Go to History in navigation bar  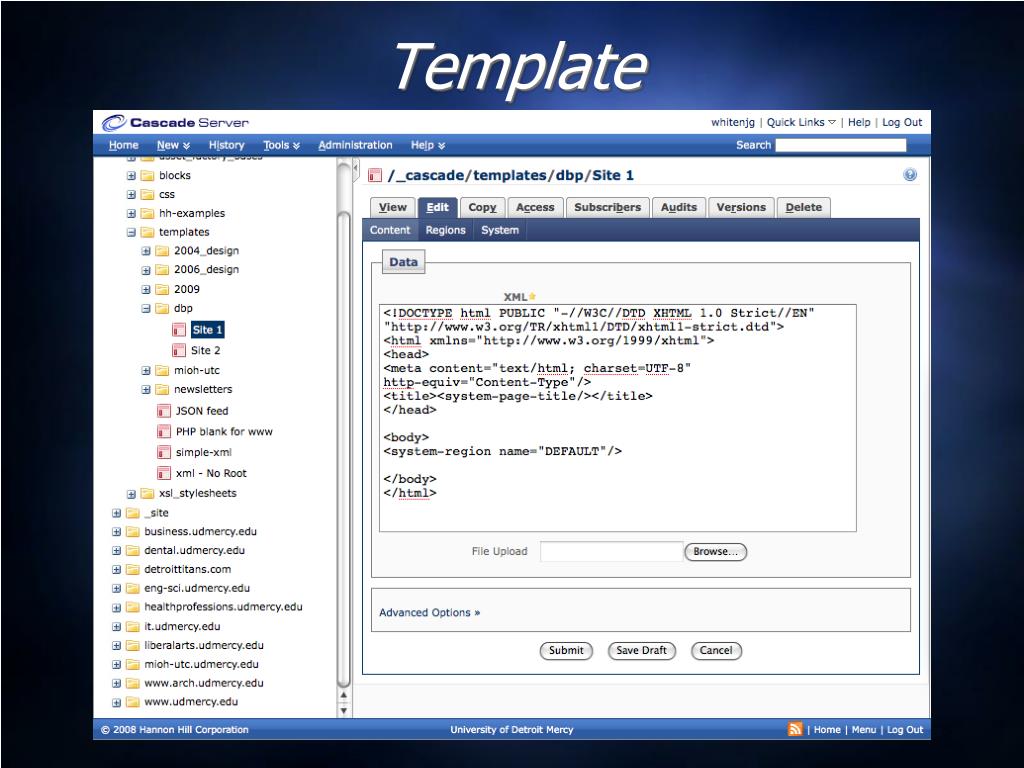[x=226, y=145]
